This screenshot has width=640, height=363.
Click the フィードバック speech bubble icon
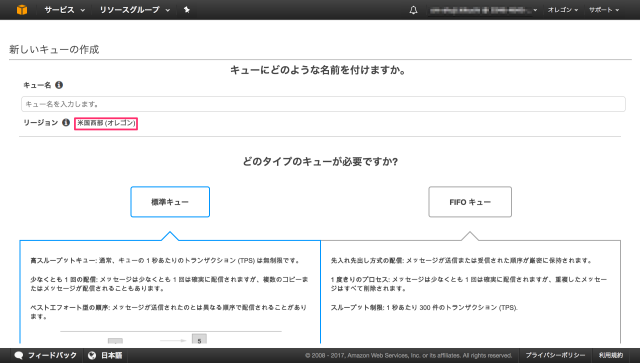19,355
